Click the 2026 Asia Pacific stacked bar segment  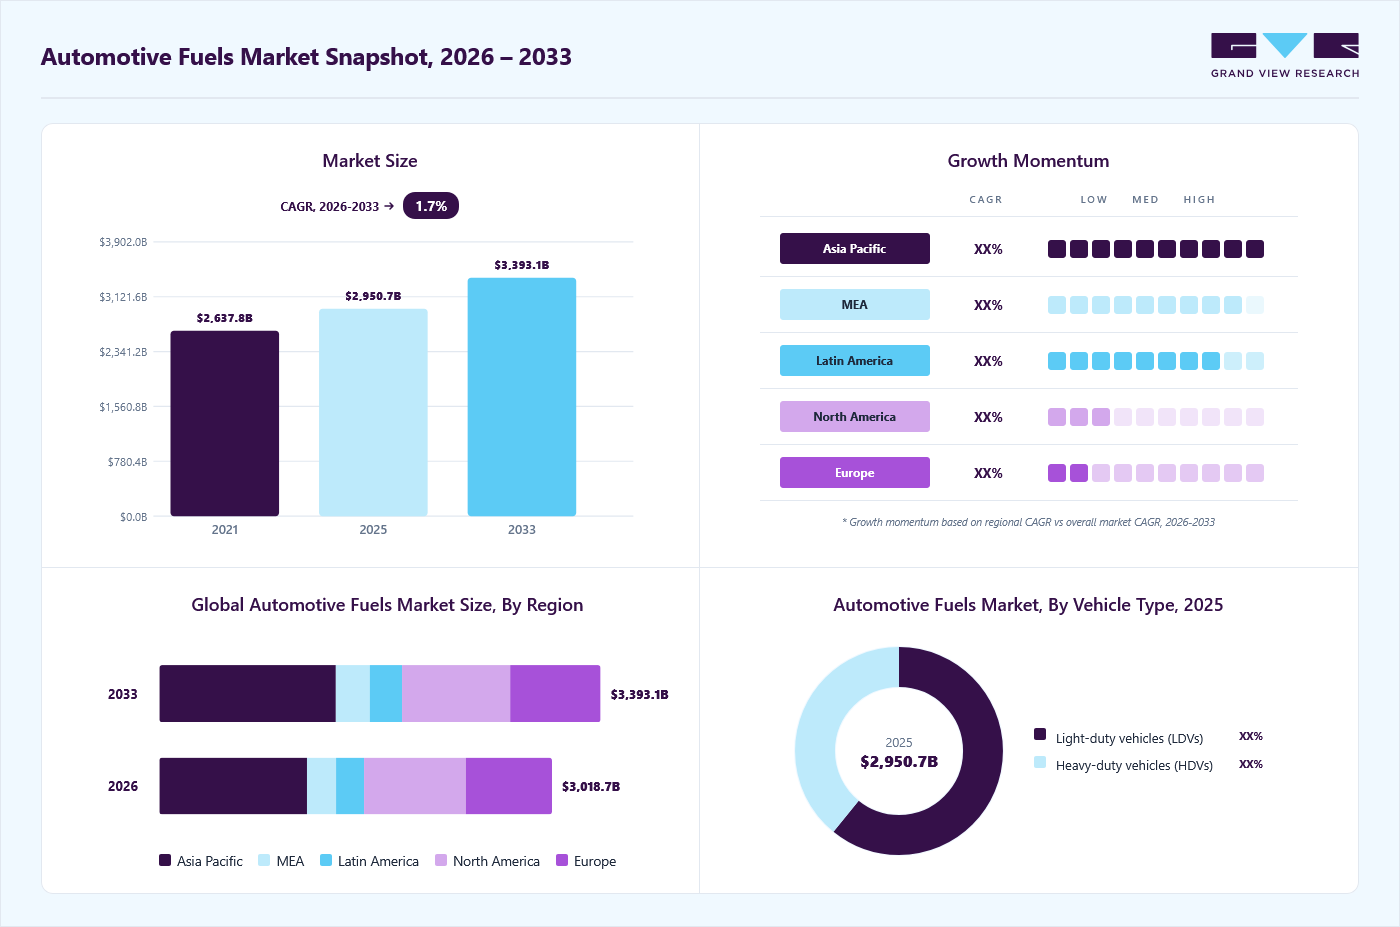pos(233,786)
